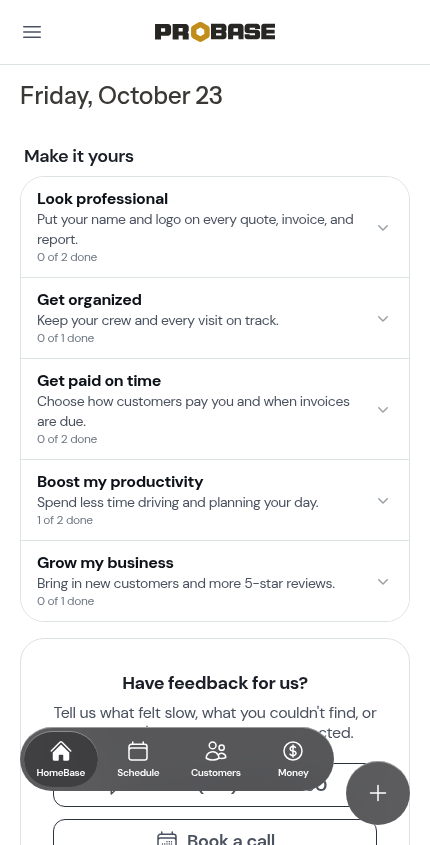Click the Get paid on time heading
The image size is (430, 845).
[x=99, y=380]
